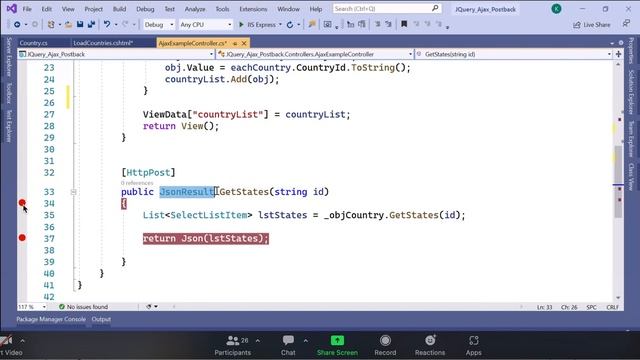Click the CRLF line ending indicator
Viewport: 640px width, 360px height.
click(612, 307)
